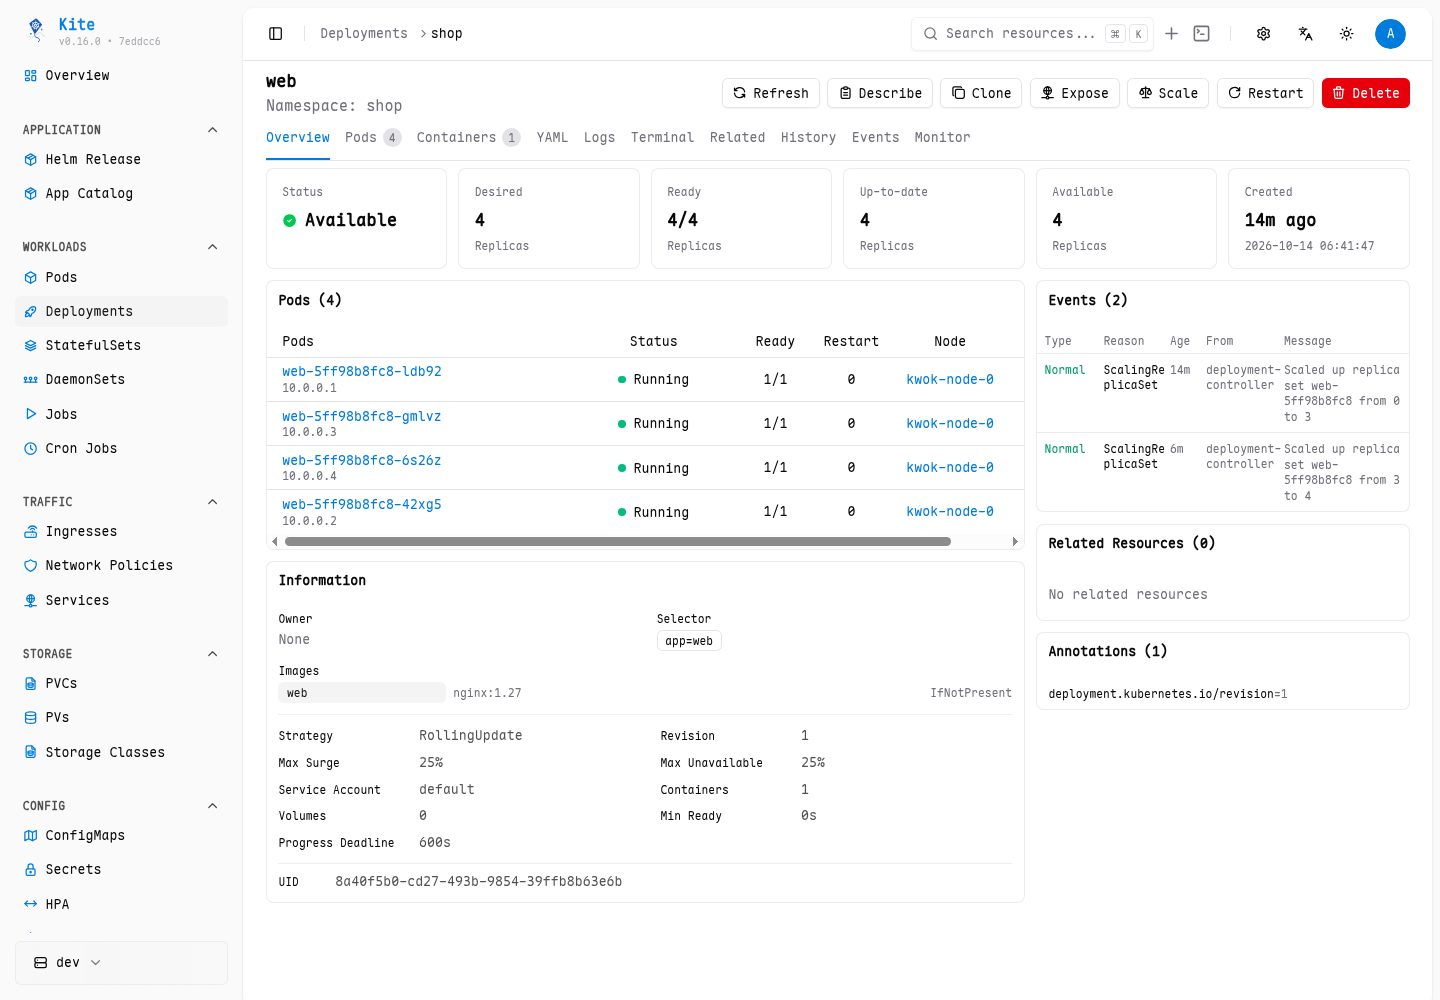Go to StatefulSets sidebar item
Image resolution: width=1440 pixels, height=1000 pixels.
pyautogui.click(x=121, y=346)
